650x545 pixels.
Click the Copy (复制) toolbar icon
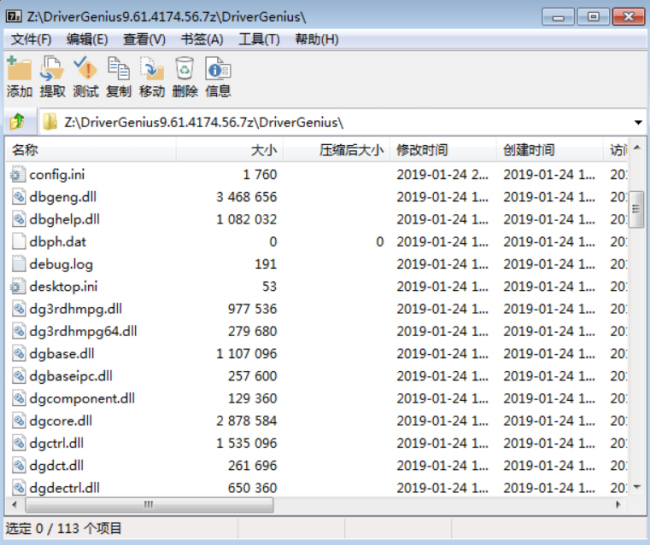pos(119,68)
